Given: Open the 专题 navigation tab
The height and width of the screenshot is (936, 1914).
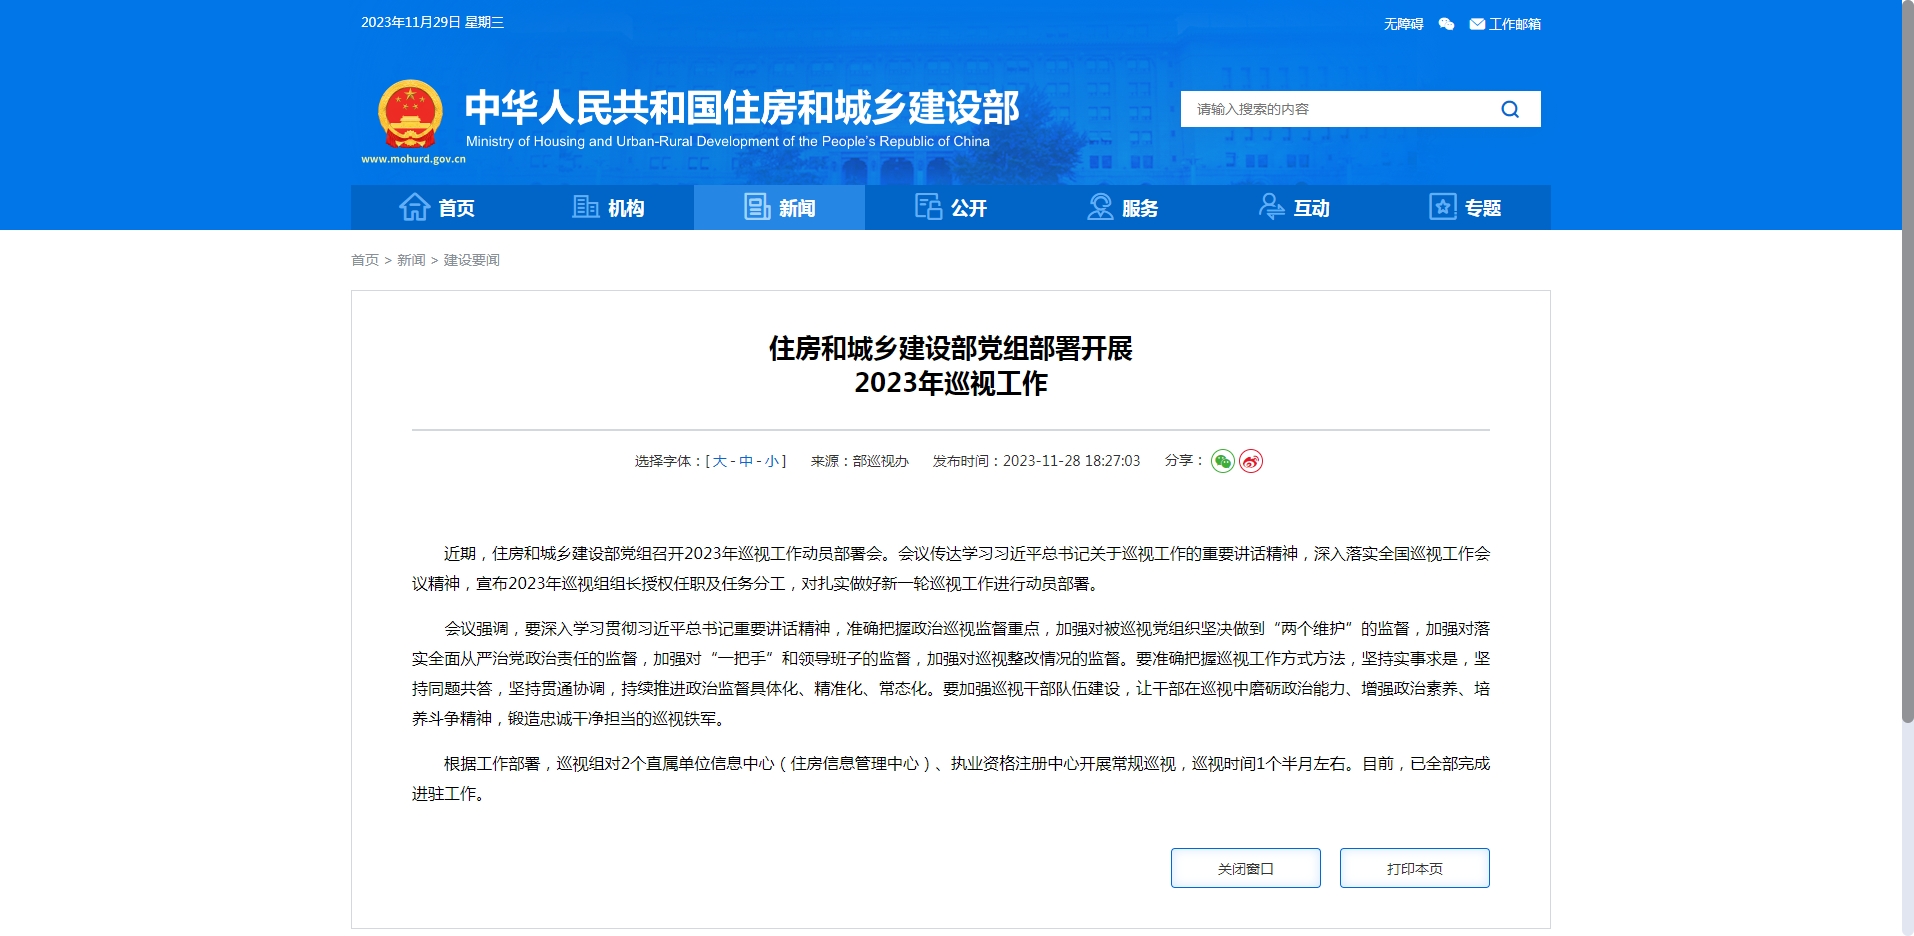Looking at the screenshot, I should coord(1465,207).
